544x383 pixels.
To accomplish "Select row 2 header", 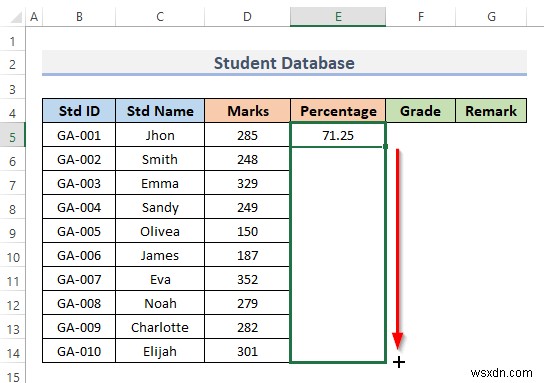I will [x=12, y=64].
